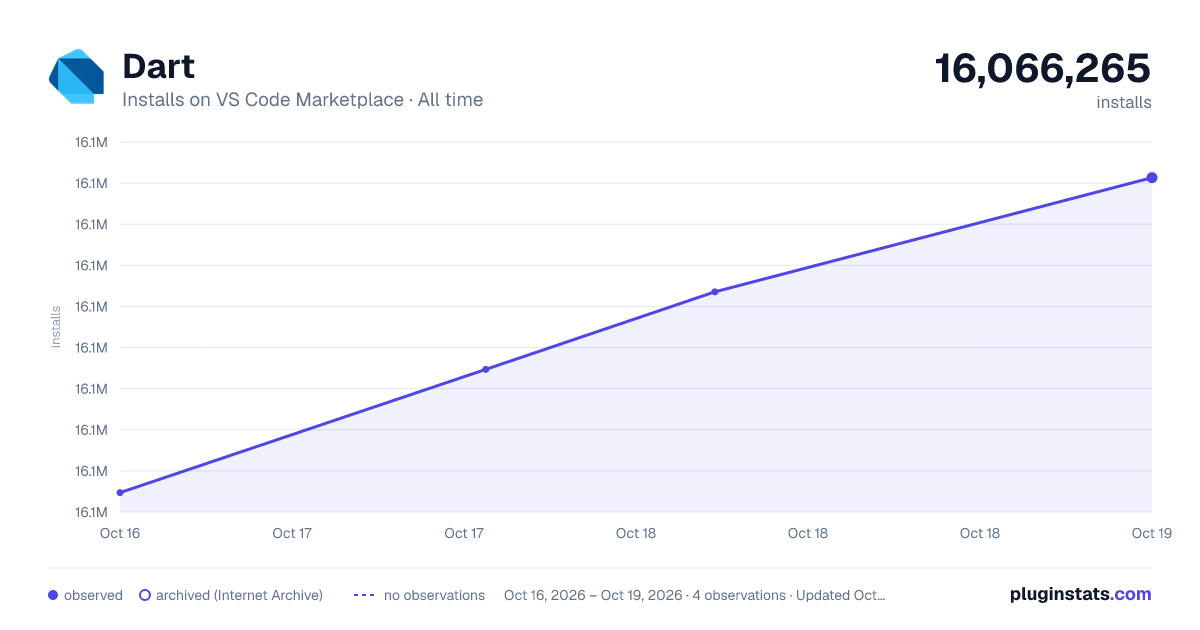1200x630 pixels.
Task: Click the 'archived (Internet Archive)' legend label
Action: (x=239, y=595)
